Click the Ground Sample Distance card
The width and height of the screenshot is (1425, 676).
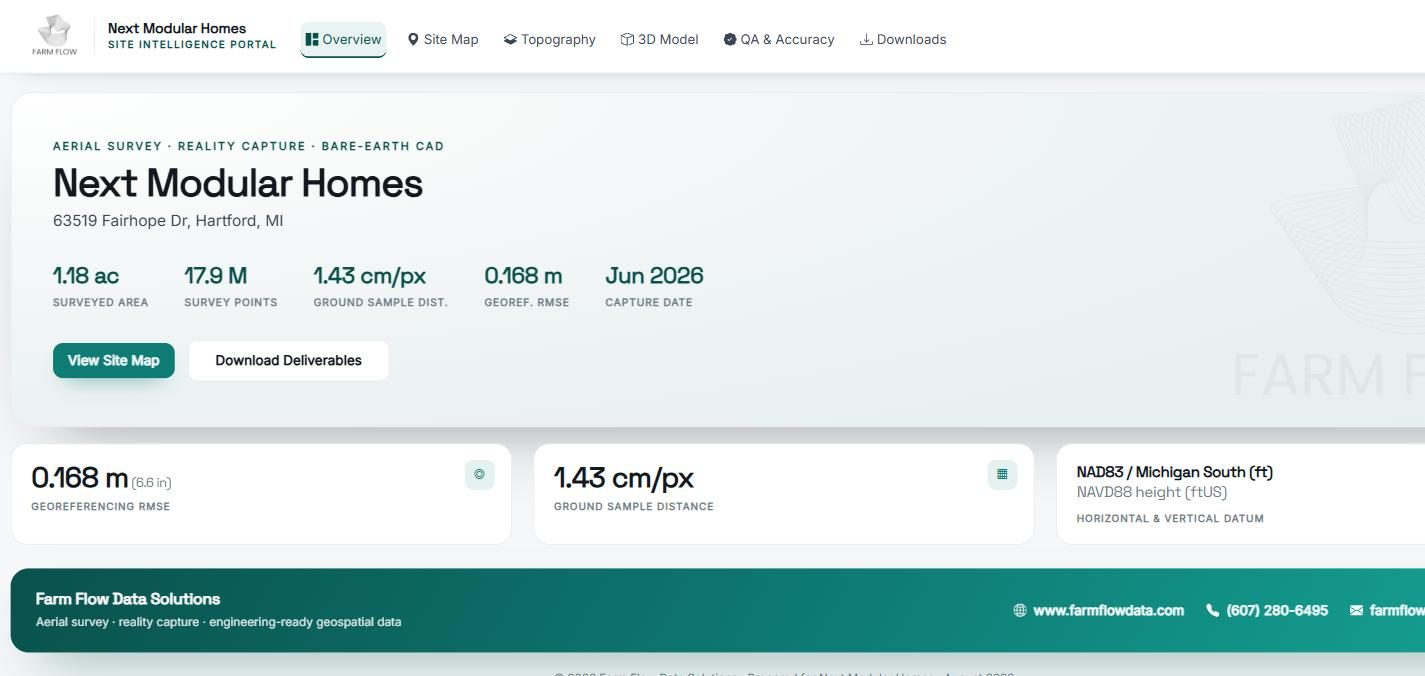[x=784, y=494]
